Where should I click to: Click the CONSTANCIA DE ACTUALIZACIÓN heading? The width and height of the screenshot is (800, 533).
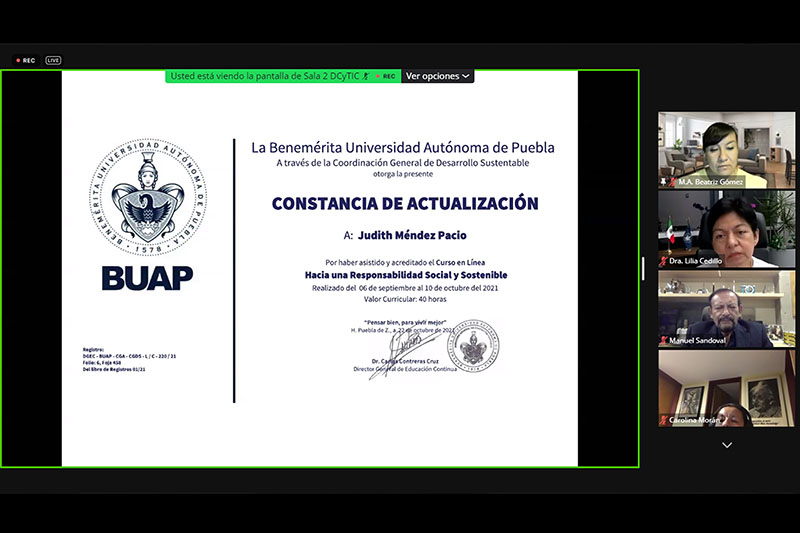(404, 203)
